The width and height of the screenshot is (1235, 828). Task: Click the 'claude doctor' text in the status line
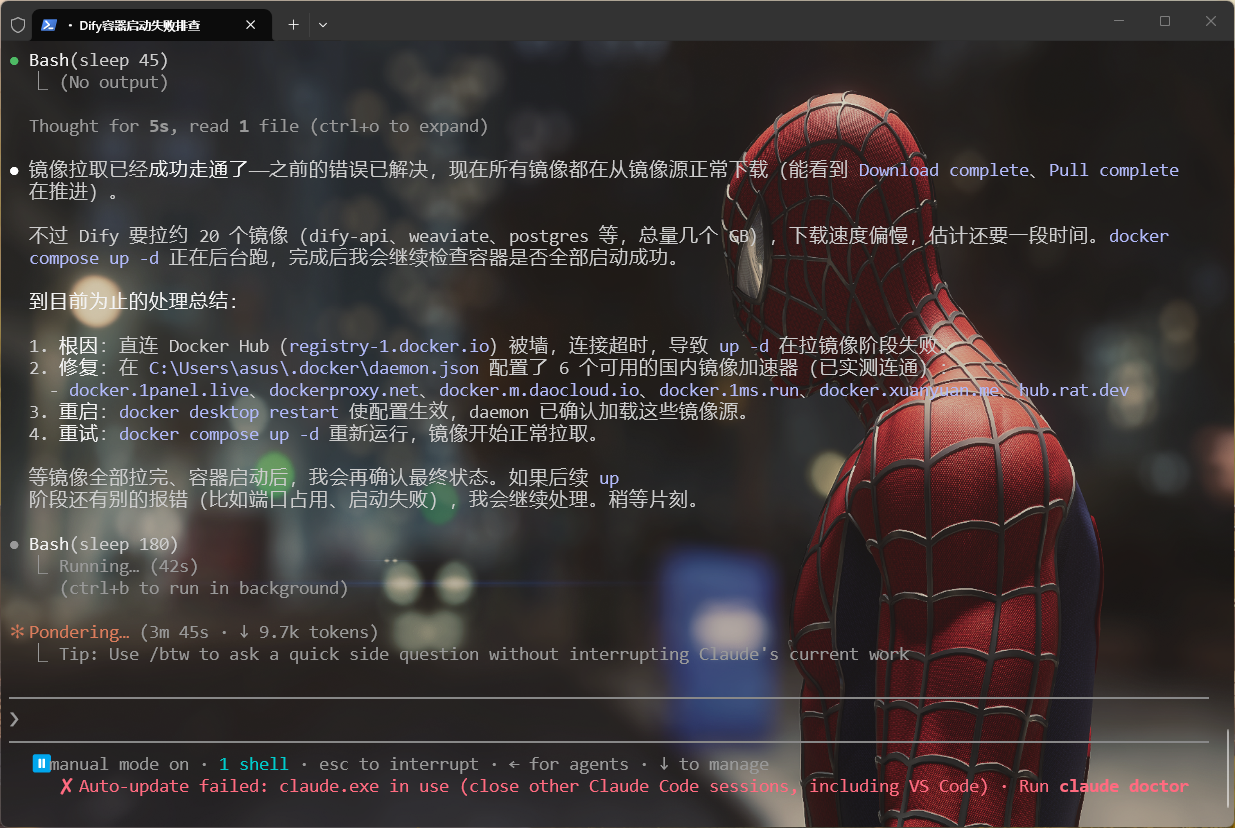click(x=1124, y=786)
